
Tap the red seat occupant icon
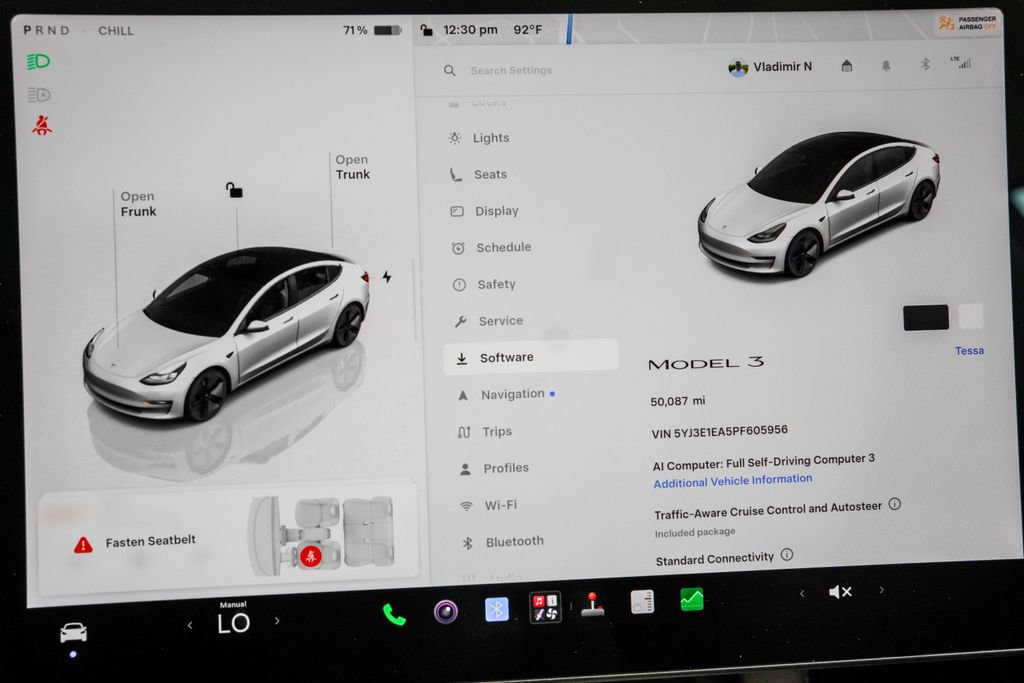pyautogui.click(x=311, y=556)
